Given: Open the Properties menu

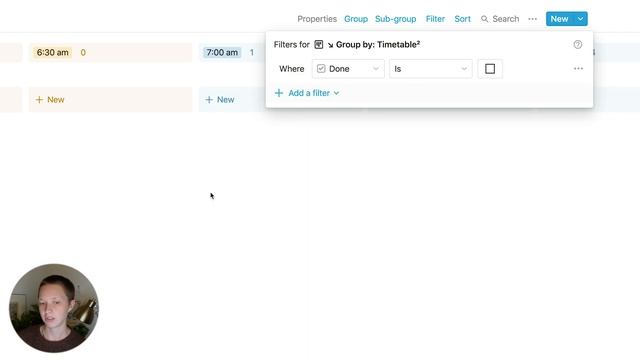Looking at the screenshot, I should (x=317, y=19).
